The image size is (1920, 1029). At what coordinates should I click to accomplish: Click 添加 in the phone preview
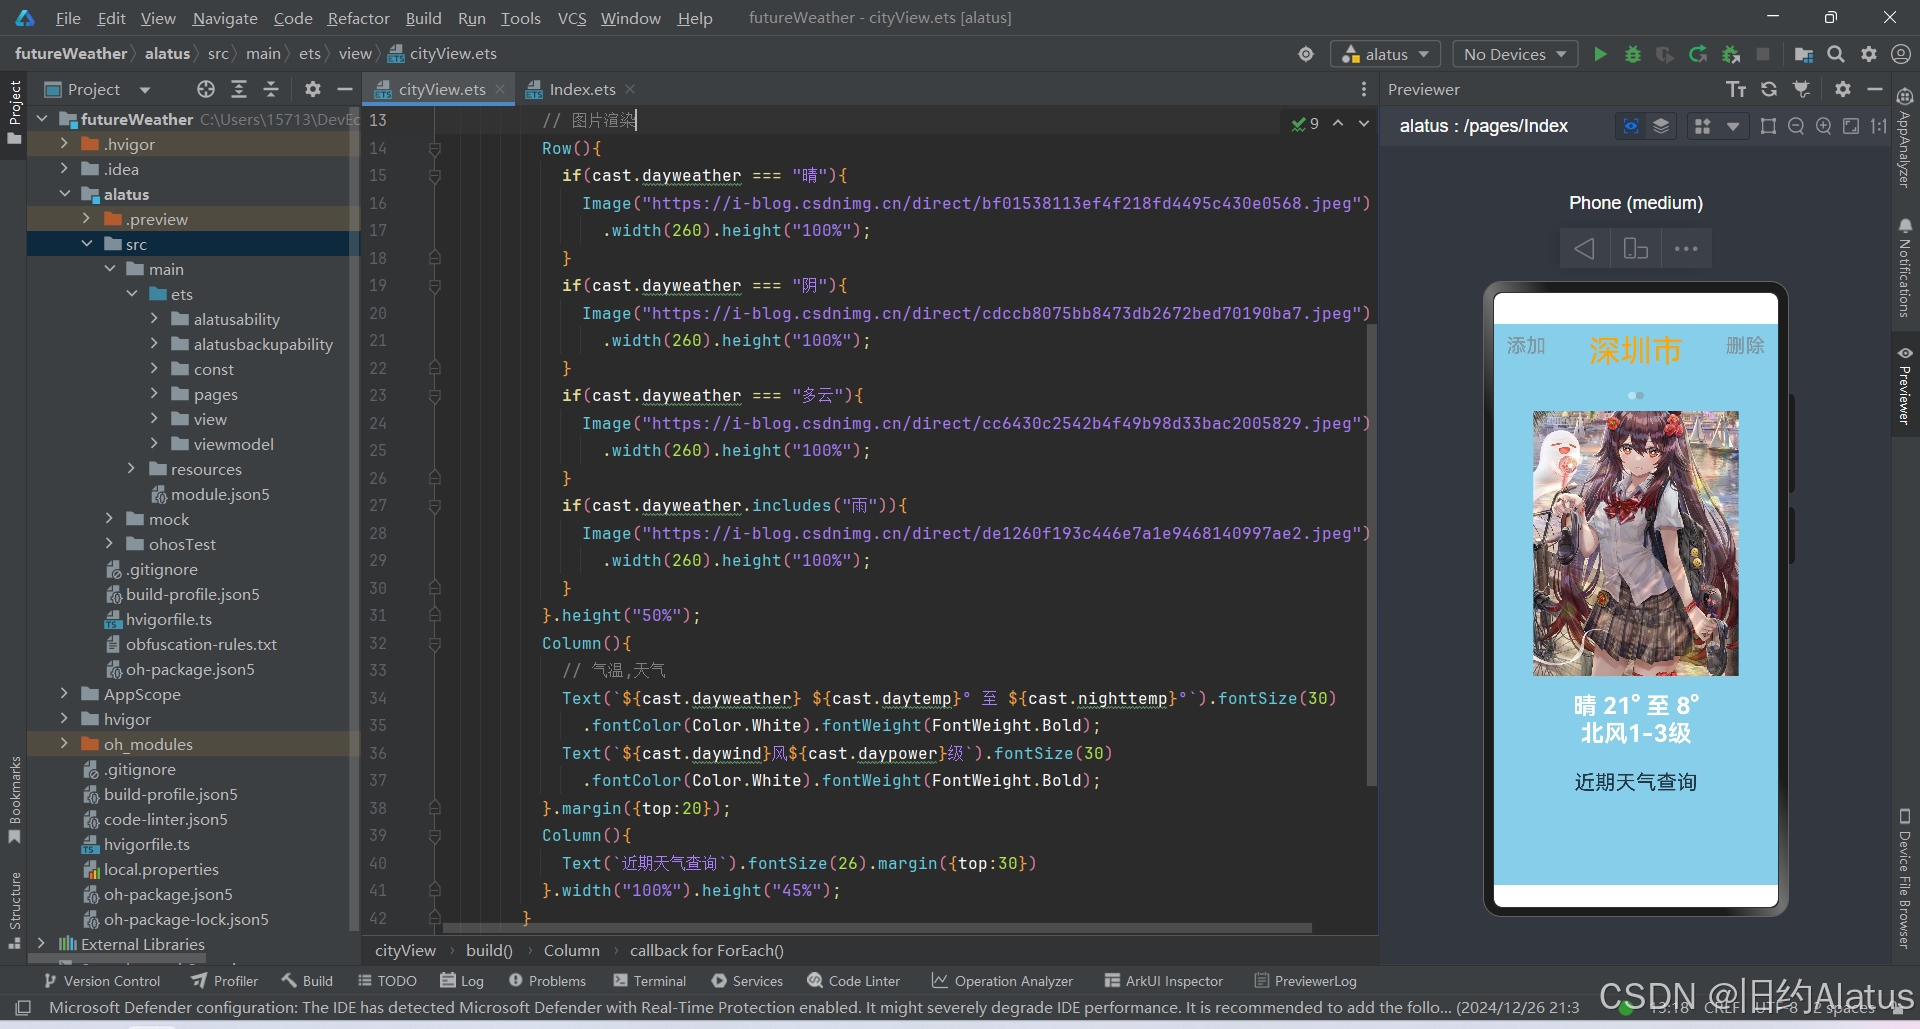click(x=1526, y=345)
